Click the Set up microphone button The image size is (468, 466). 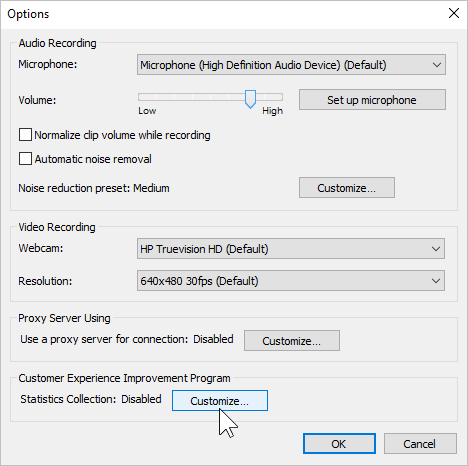pos(372,100)
